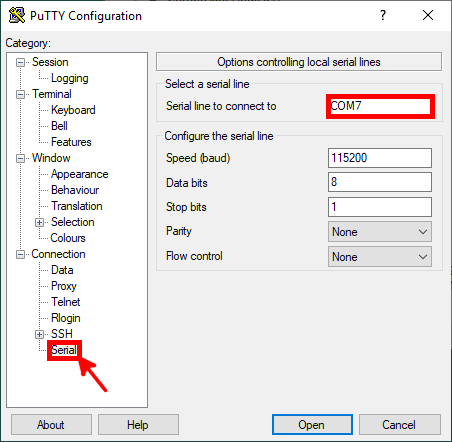The width and height of the screenshot is (452, 442).
Task: Click Open to start the session
Action: tap(312, 425)
